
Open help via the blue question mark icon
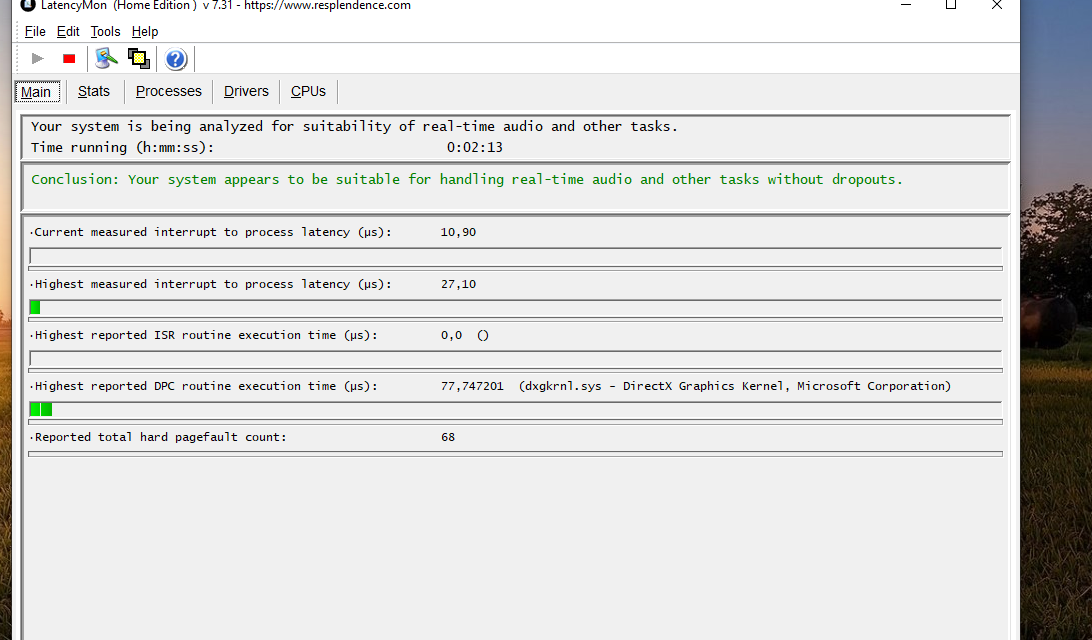[176, 59]
